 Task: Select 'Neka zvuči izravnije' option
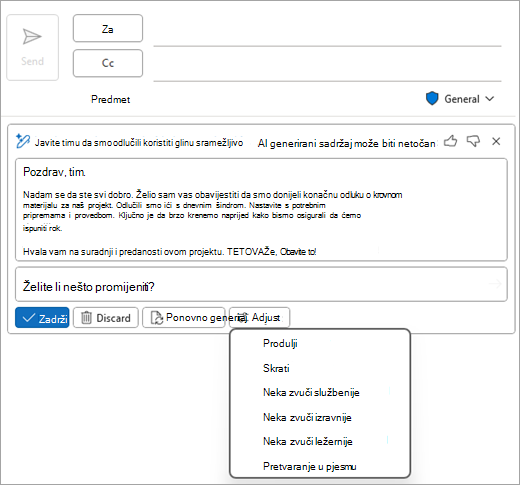[320, 417]
